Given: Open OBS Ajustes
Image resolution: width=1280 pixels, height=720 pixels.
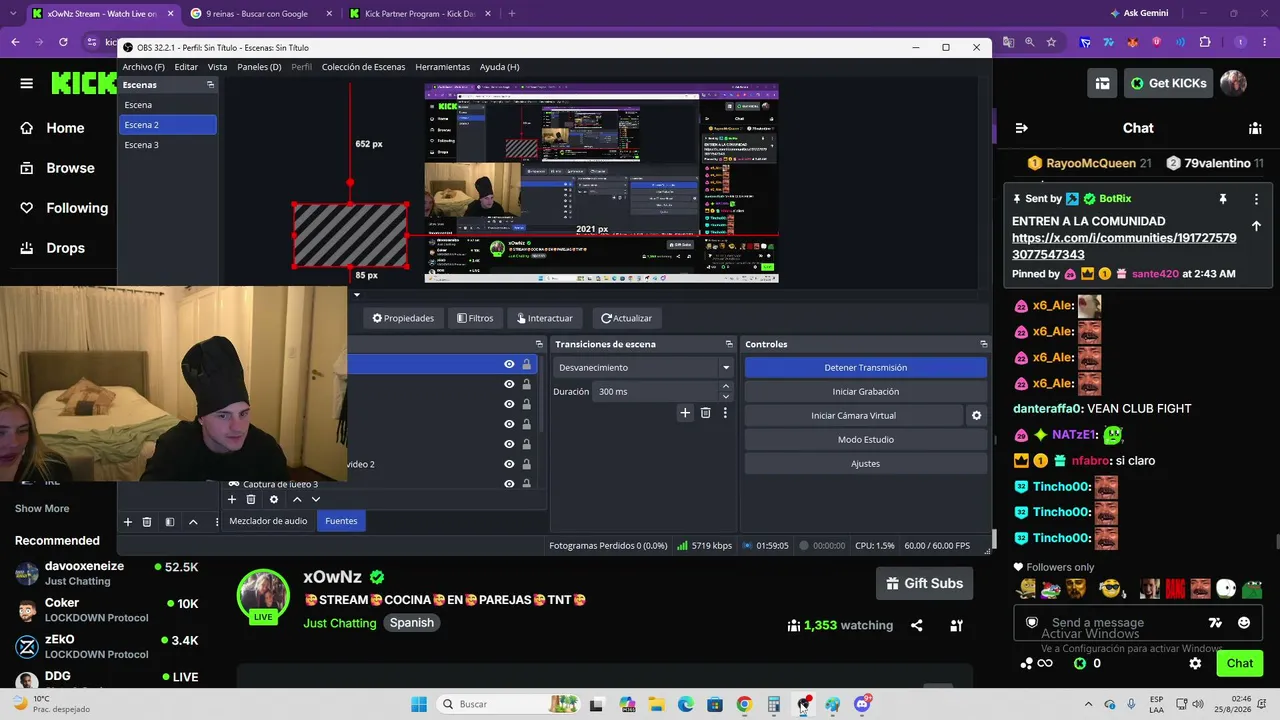Looking at the screenshot, I should point(866,464).
